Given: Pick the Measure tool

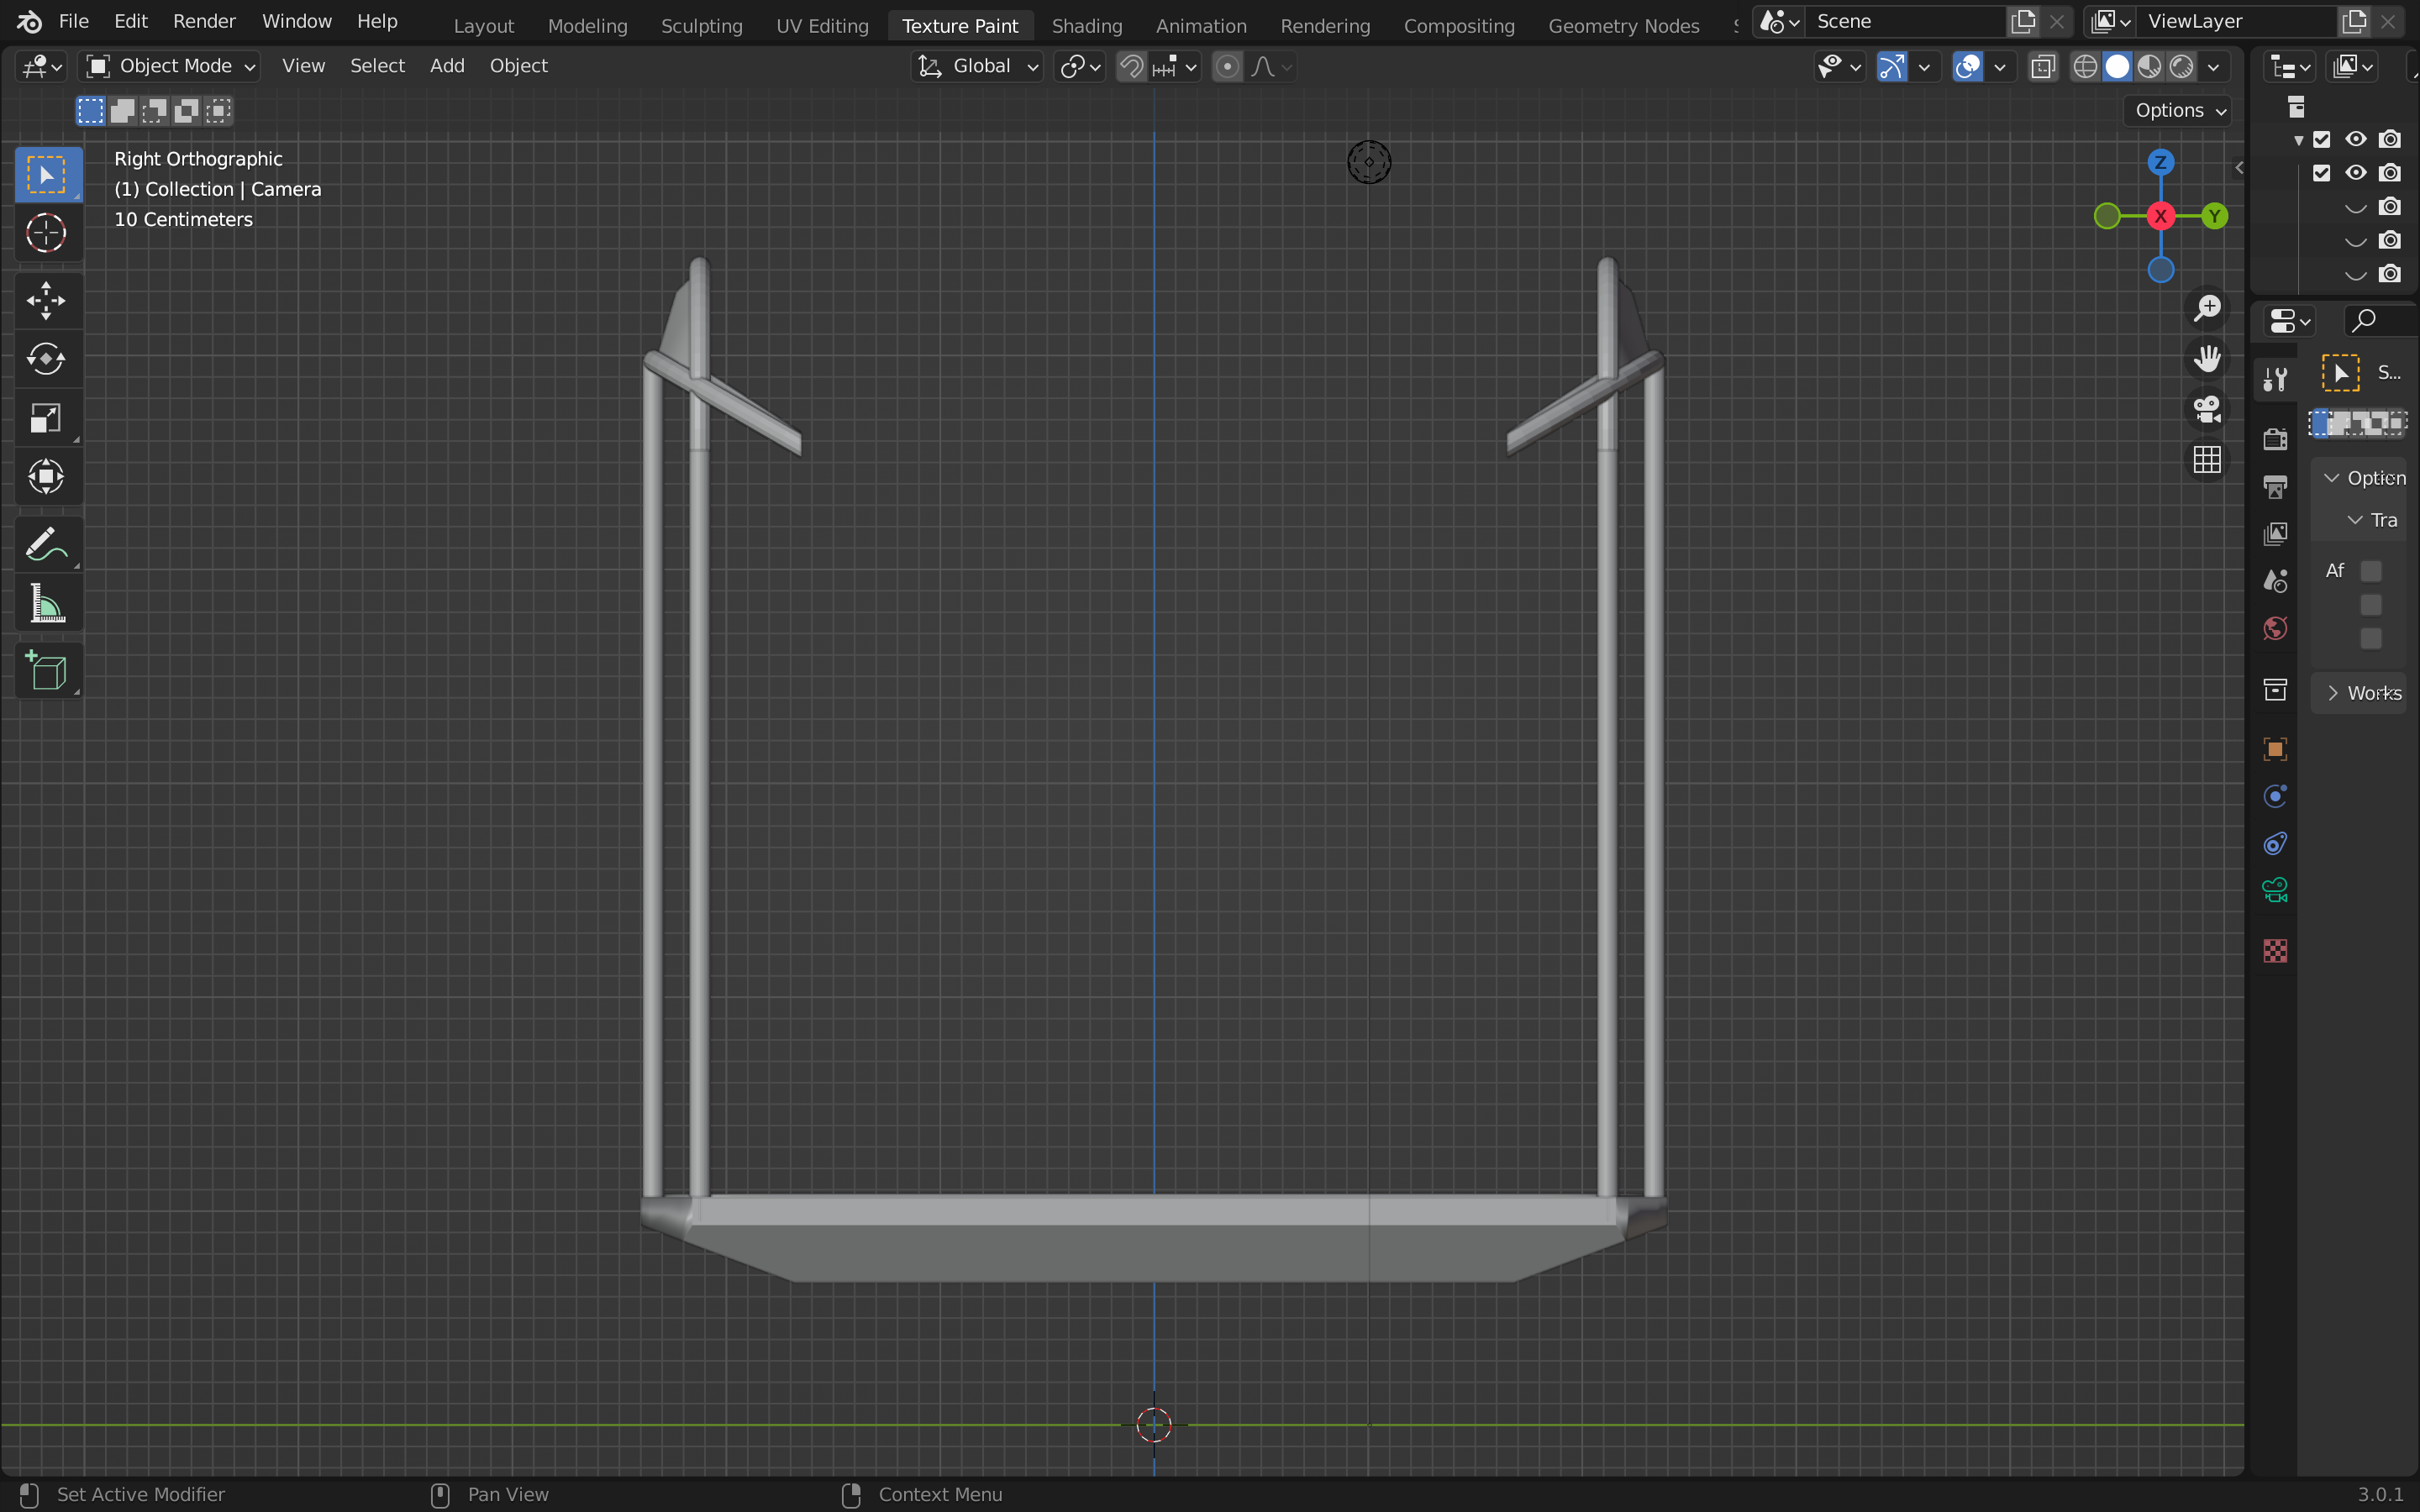Looking at the screenshot, I should pyautogui.click(x=46, y=604).
